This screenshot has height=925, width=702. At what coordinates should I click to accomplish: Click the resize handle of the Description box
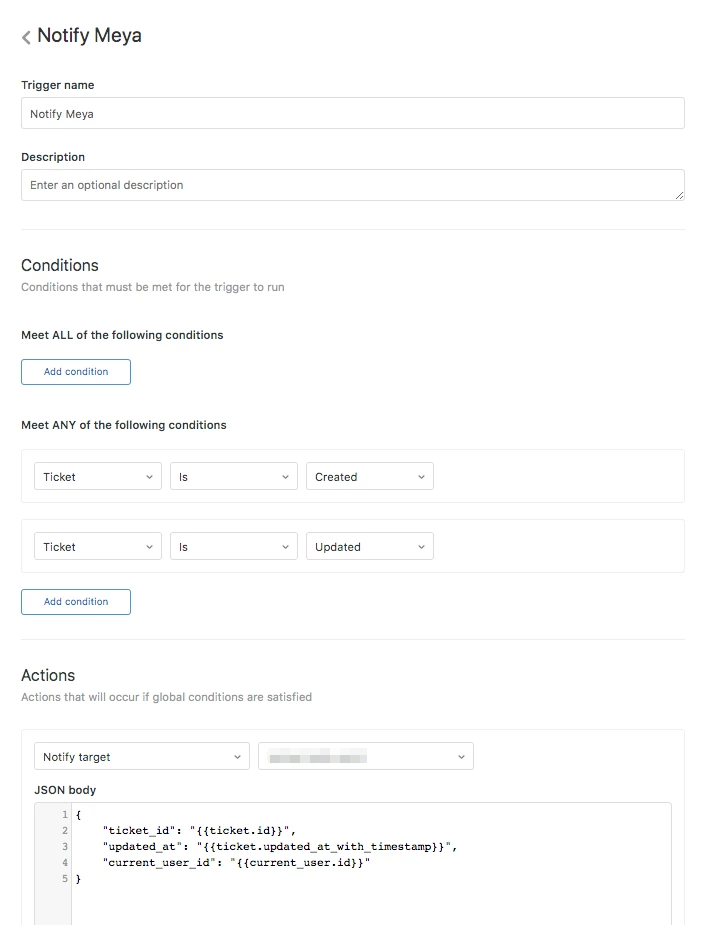pyautogui.click(x=680, y=195)
